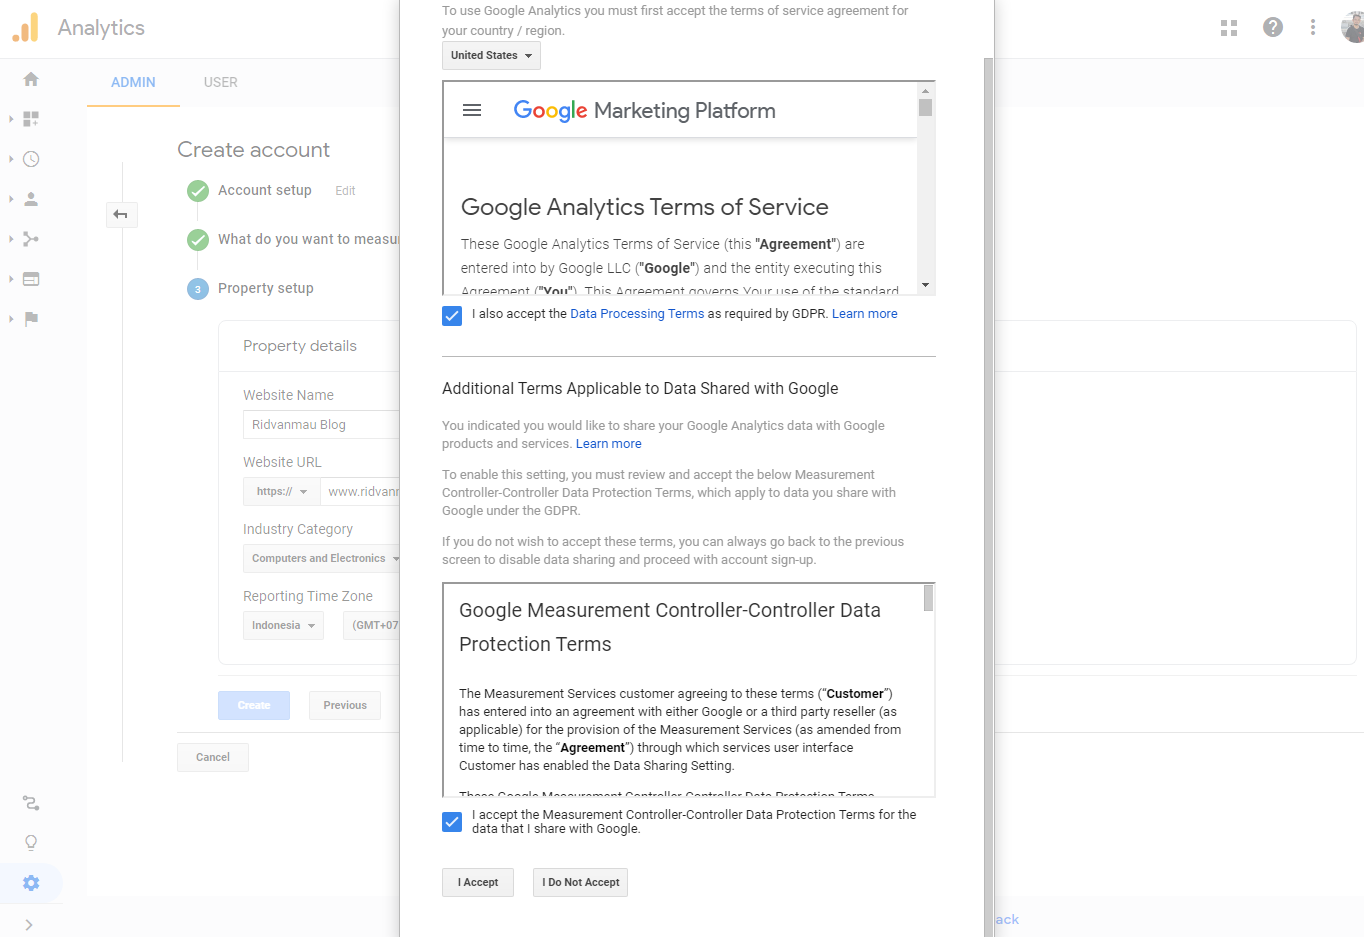
Task: Click the Cancel button
Action: pyautogui.click(x=213, y=757)
